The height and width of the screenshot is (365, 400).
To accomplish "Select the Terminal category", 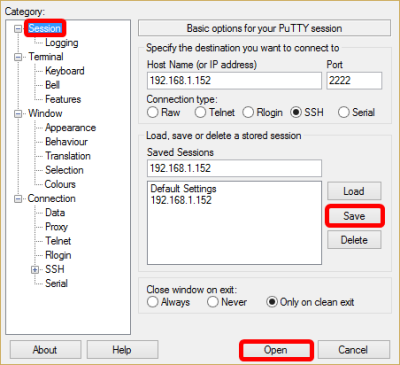I will point(46,57).
